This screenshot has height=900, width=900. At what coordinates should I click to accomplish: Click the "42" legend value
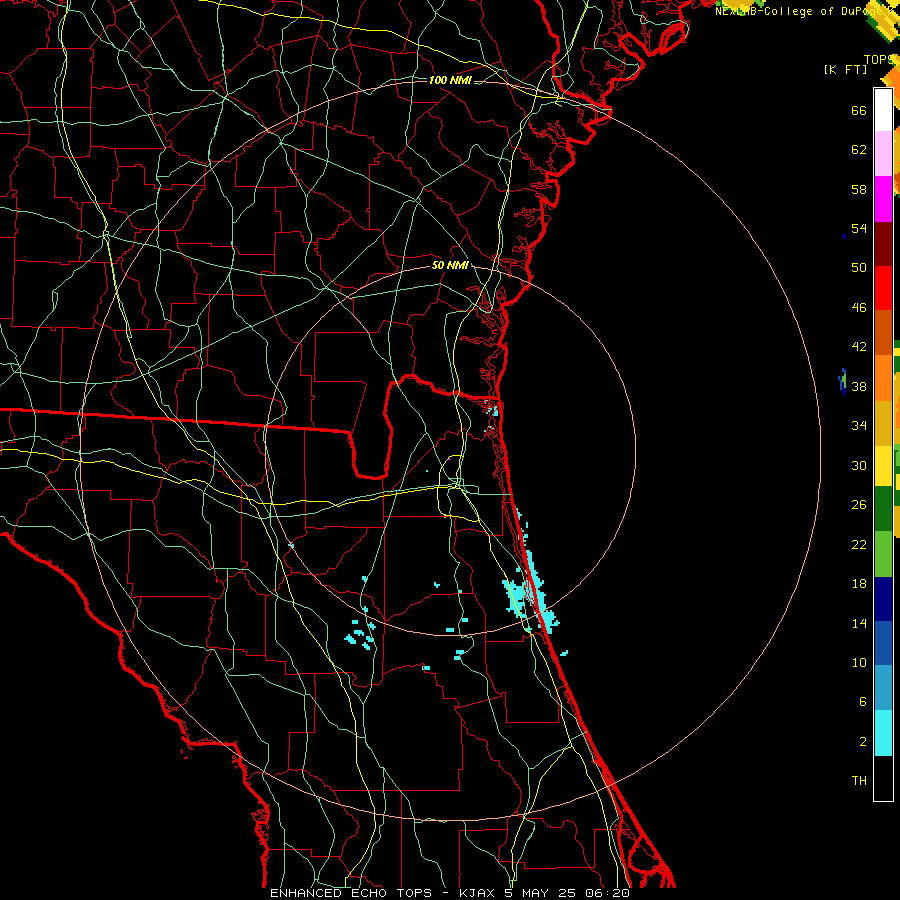click(x=859, y=347)
